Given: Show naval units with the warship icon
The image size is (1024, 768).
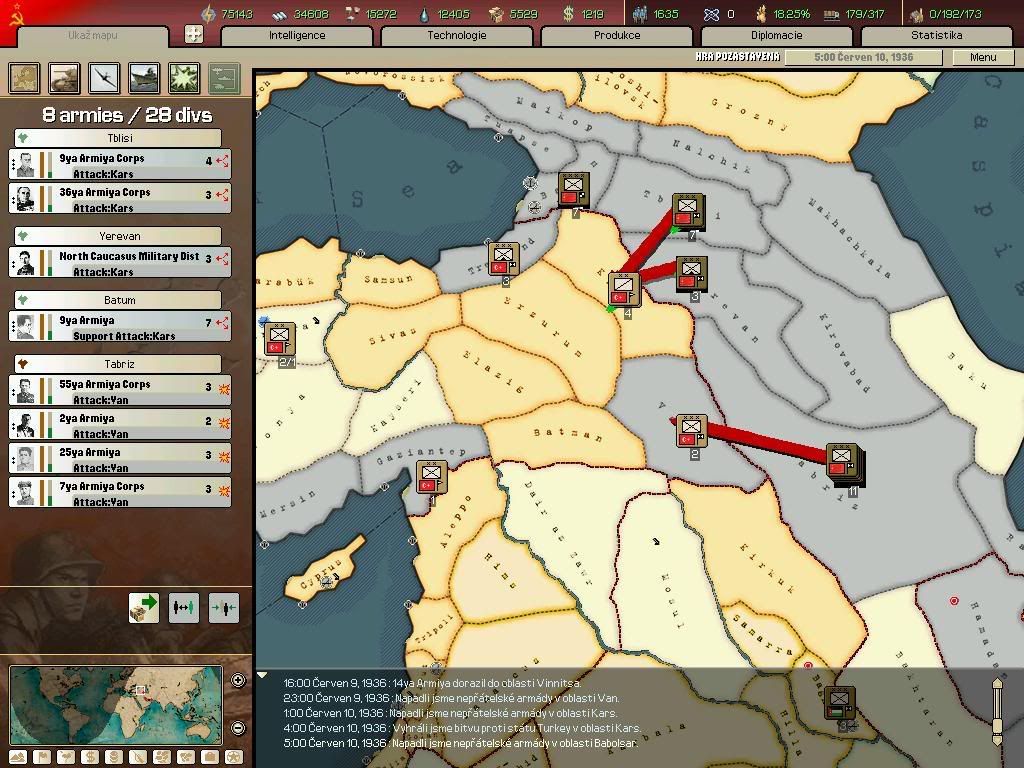Looking at the screenshot, I should [x=144, y=78].
